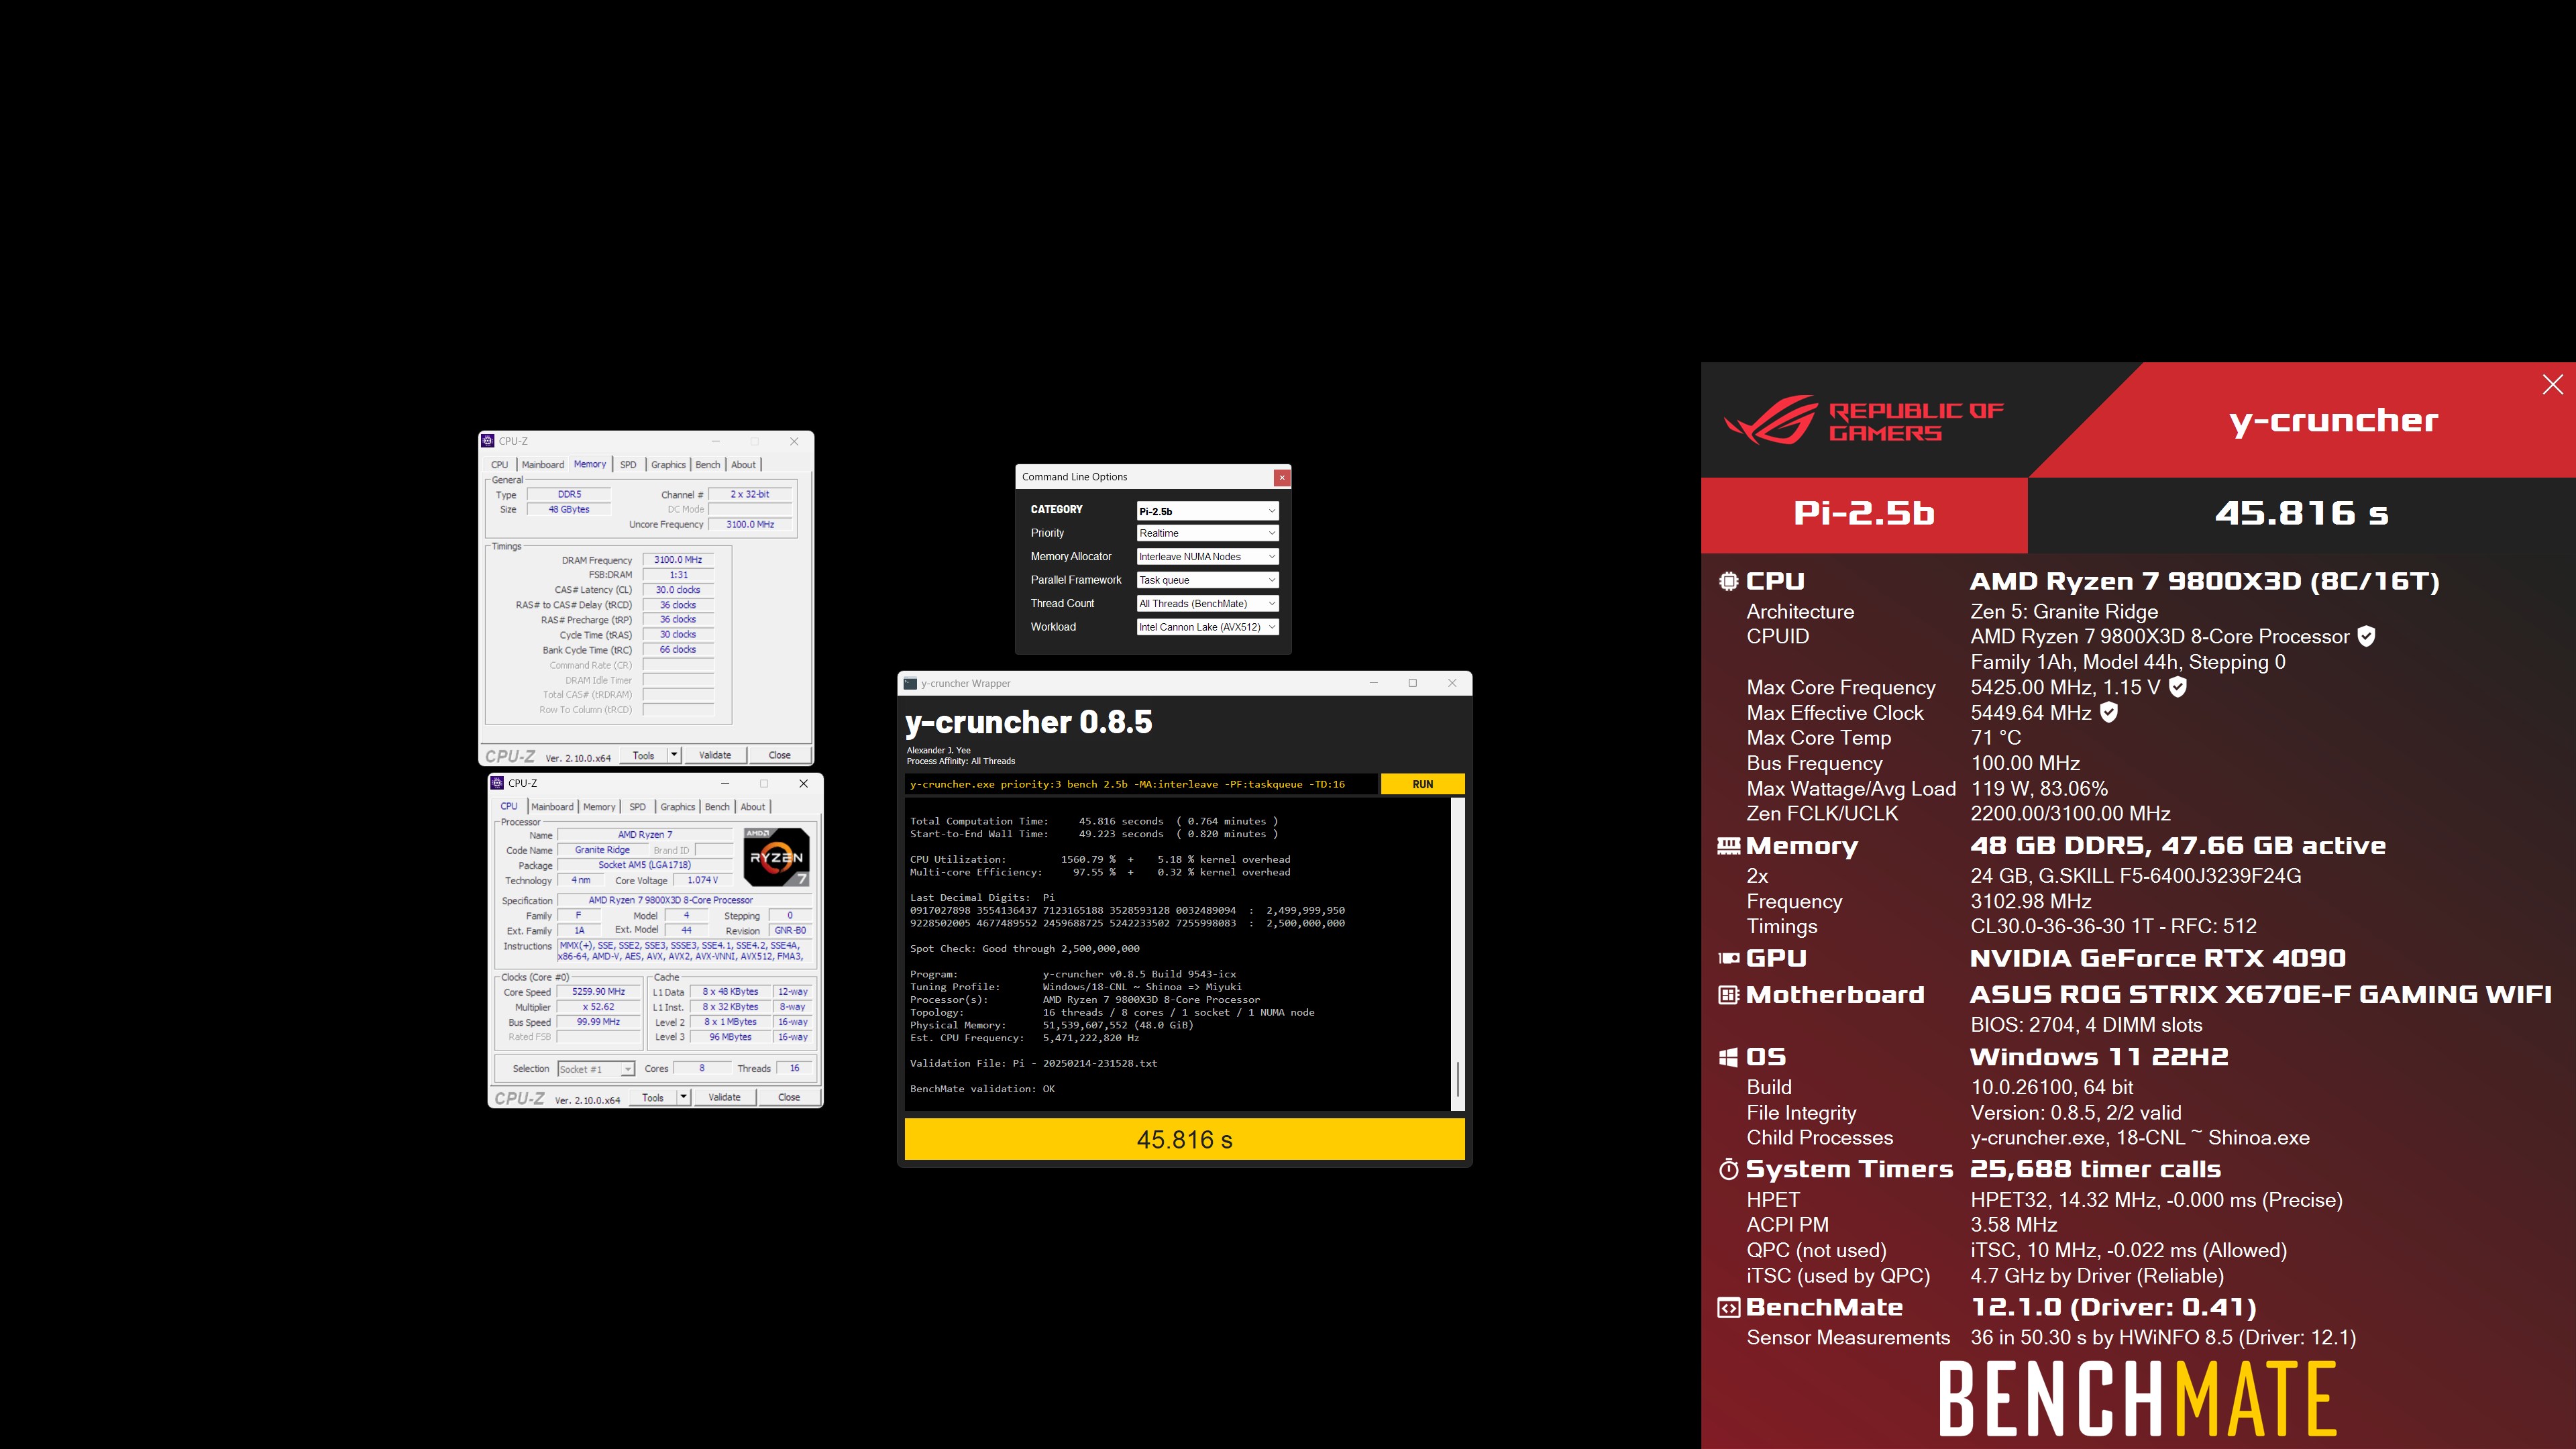Click the 45.816 s score in BenchMate header
This screenshot has width=2576, height=1449.
(x=2301, y=514)
